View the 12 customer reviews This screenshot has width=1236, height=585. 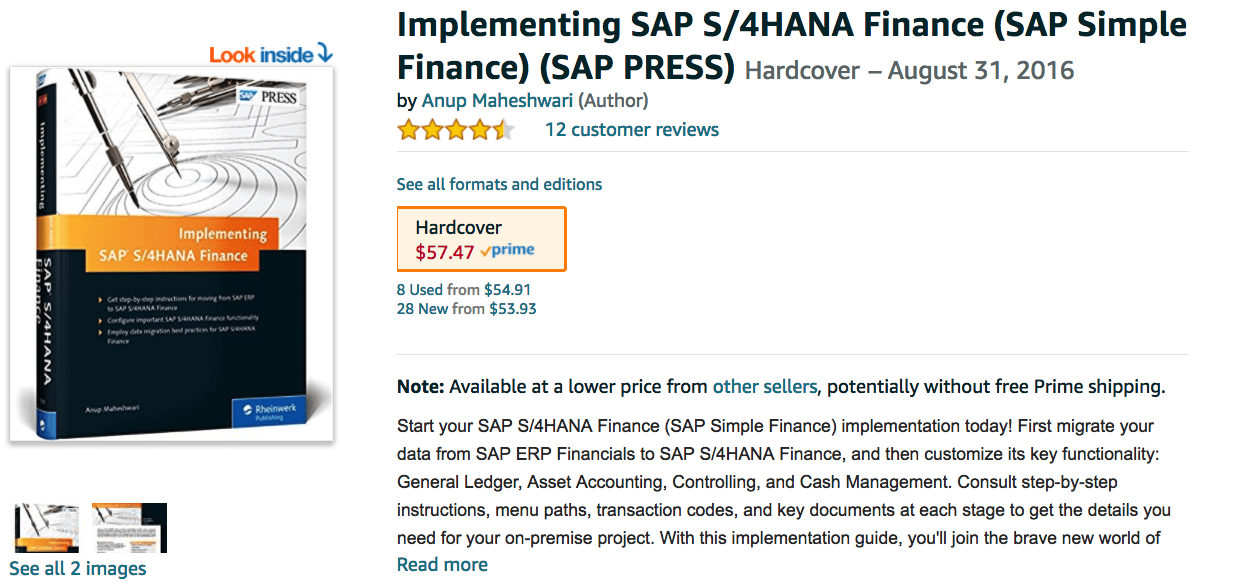coord(631,130)
